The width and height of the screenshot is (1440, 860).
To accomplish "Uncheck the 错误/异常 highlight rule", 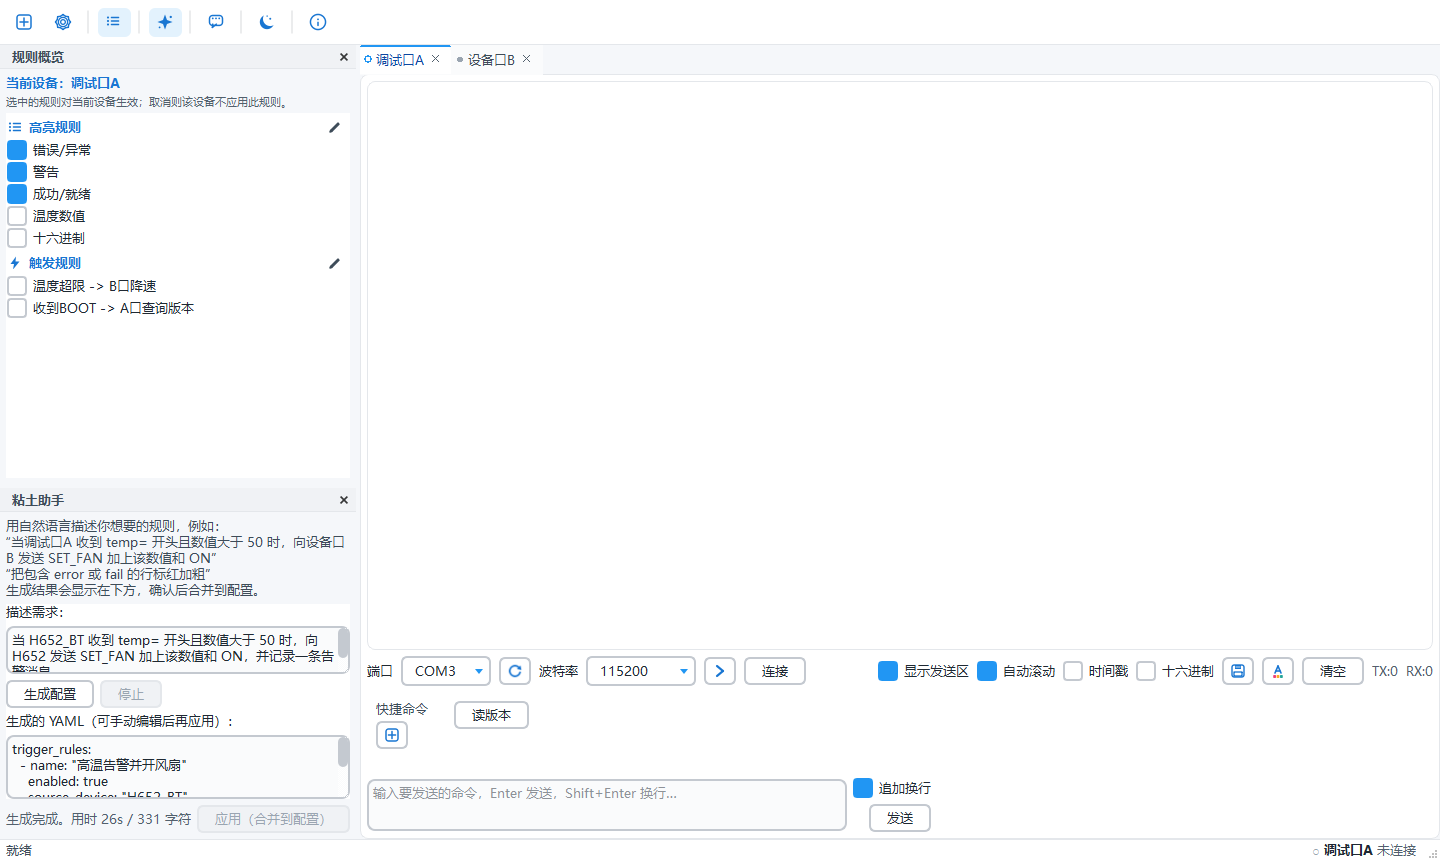I will [17, 150].
